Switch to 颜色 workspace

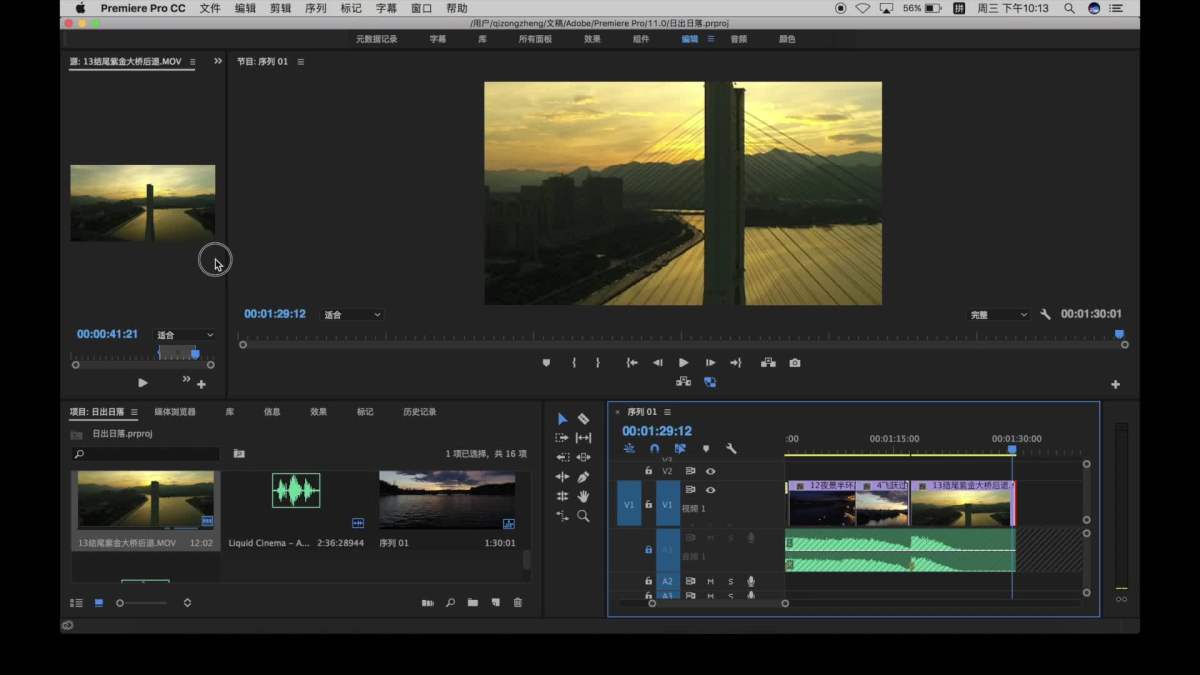(x=787, y=39)
